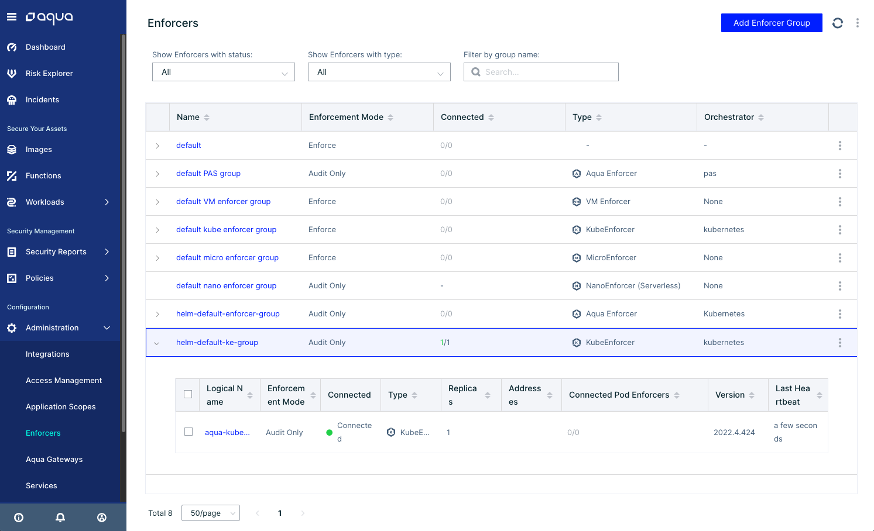The width and height of the screenshot is (874, 531).
Task: Open user profile icon in bottom bar
Action: point(101,518)
